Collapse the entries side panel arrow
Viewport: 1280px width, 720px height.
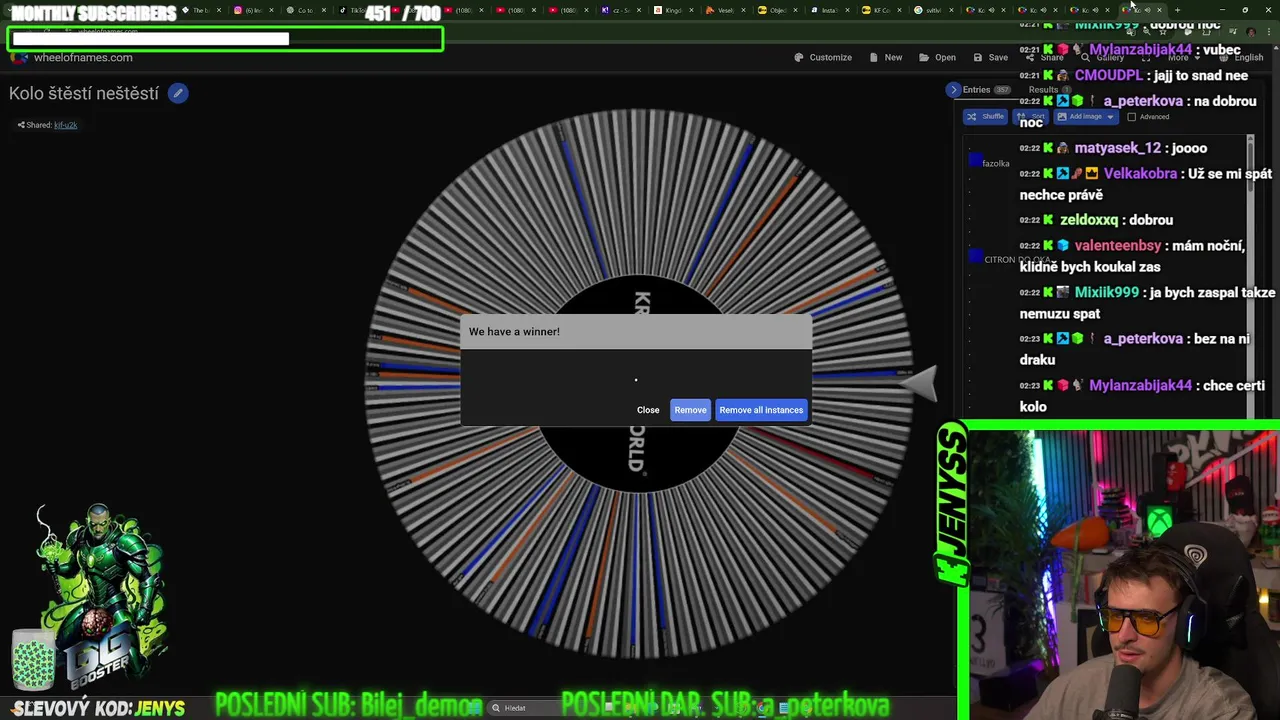click(954, 90)
